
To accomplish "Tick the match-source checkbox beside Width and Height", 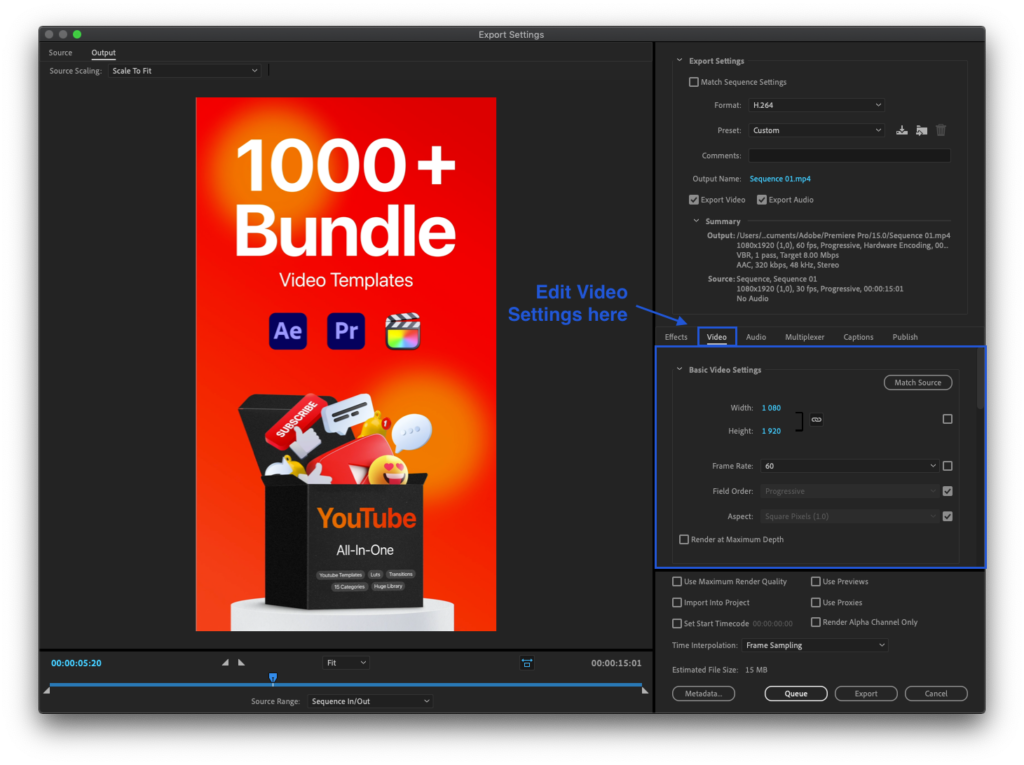I will pyautogui.click(x=948, y=419).
